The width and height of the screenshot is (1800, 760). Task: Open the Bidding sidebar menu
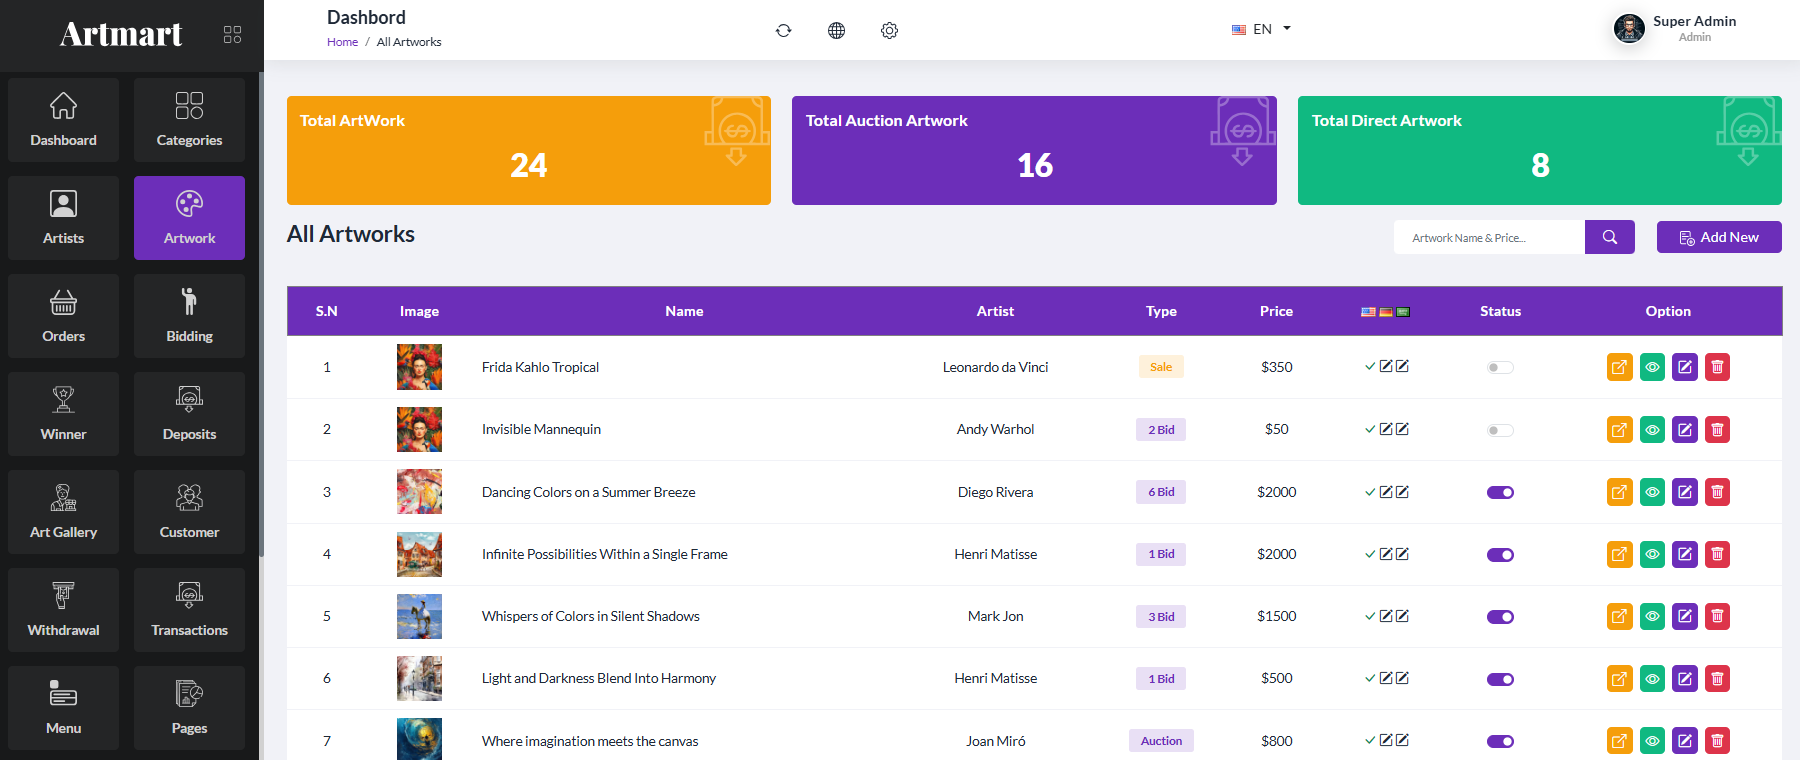click(x=189, y=316)
